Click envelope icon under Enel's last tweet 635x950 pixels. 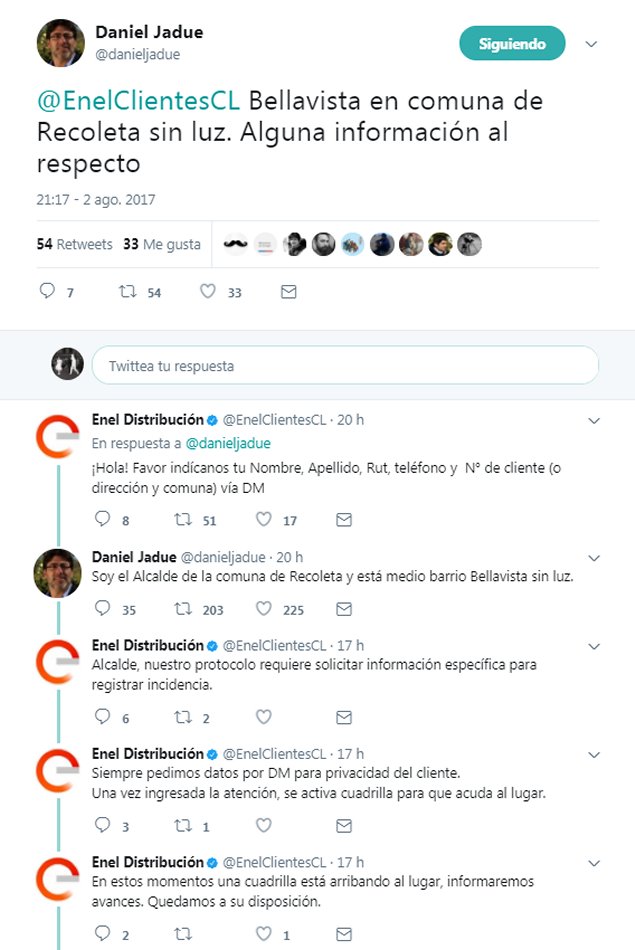(x=344, y=934)
